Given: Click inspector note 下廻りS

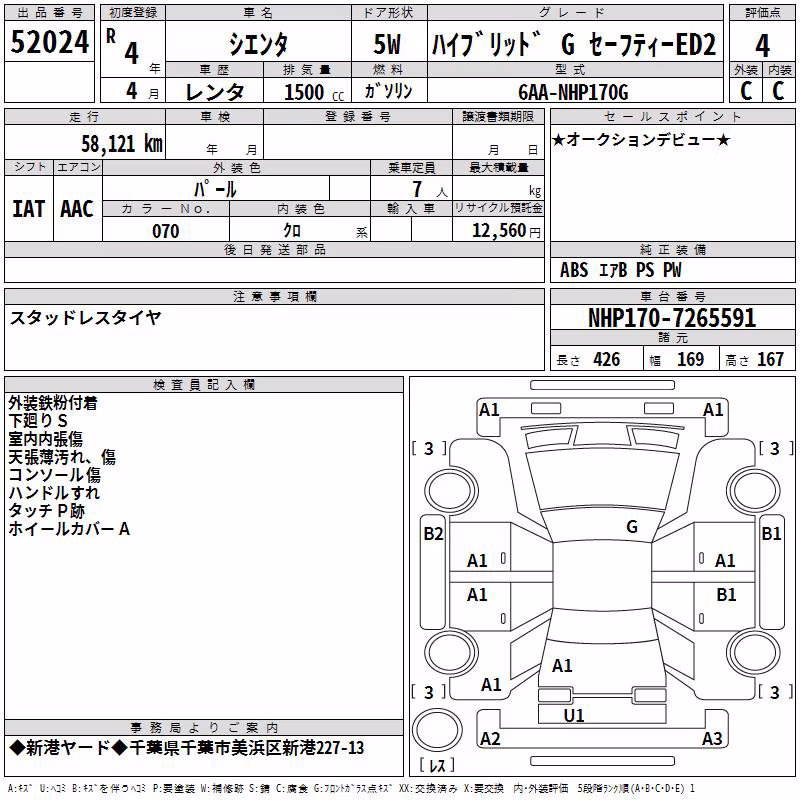Looking at the screenshot, I should click(38, 421).
